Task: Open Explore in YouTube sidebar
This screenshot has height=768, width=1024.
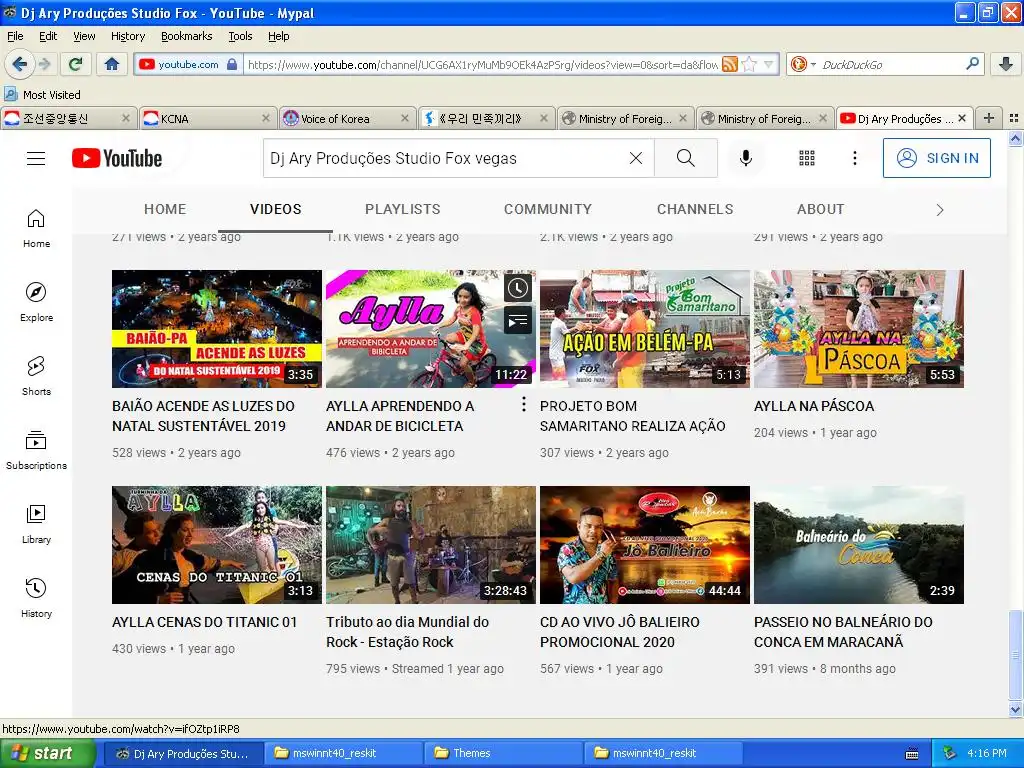Action: coord(37,302)
